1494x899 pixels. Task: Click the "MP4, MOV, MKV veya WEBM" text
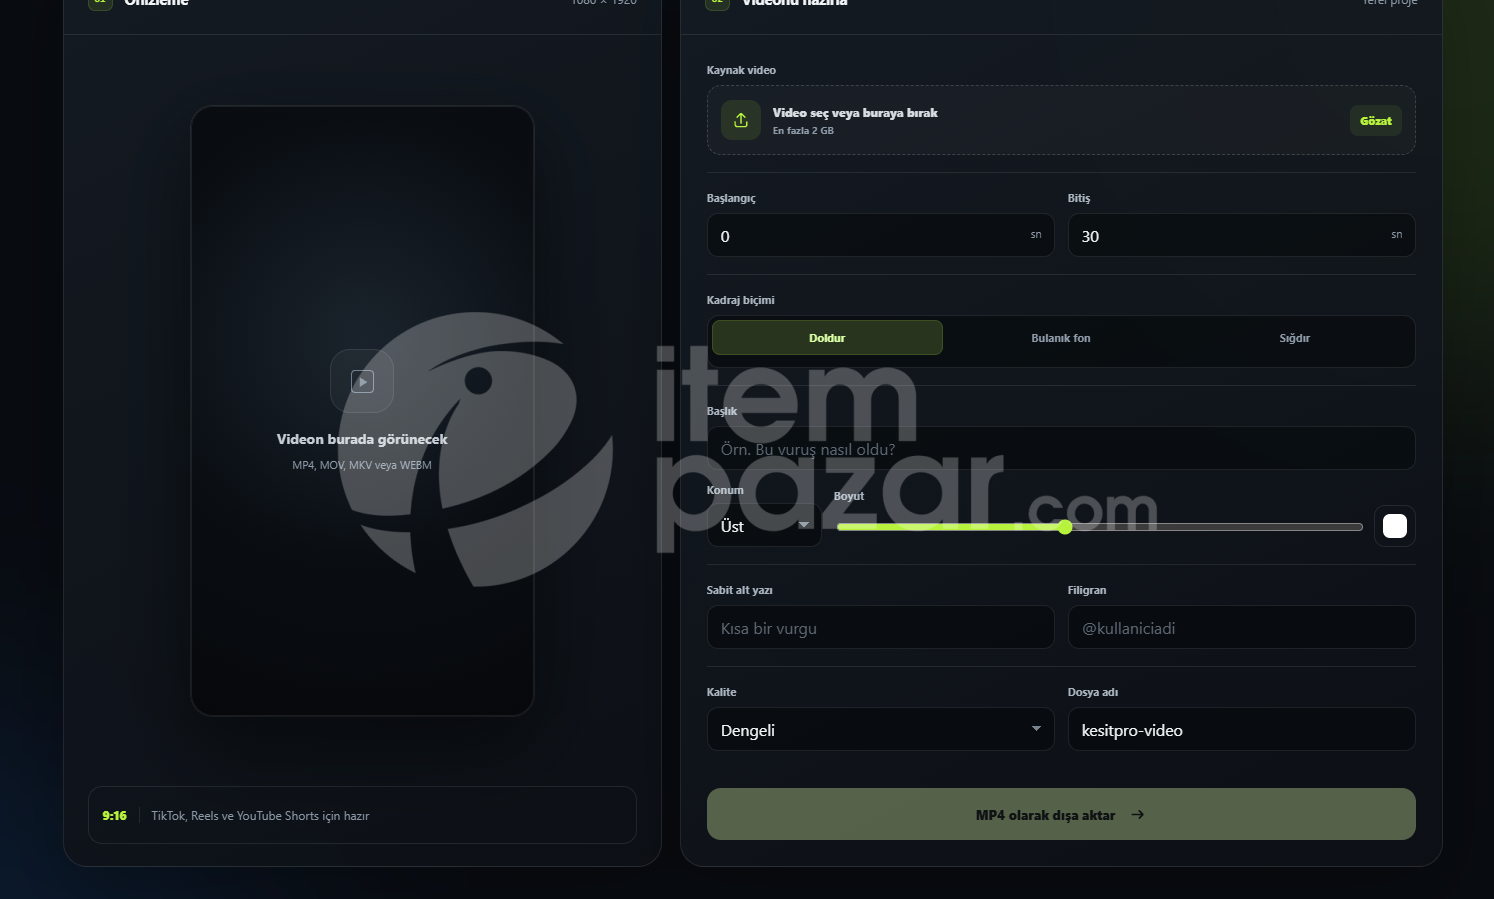(x=362, y=465)
